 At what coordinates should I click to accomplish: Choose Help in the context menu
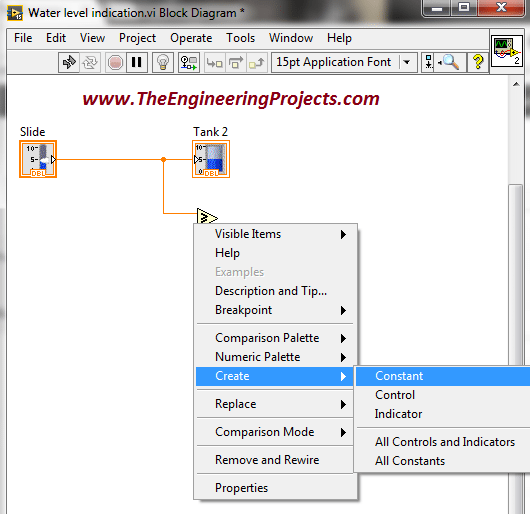pos(275,253)
